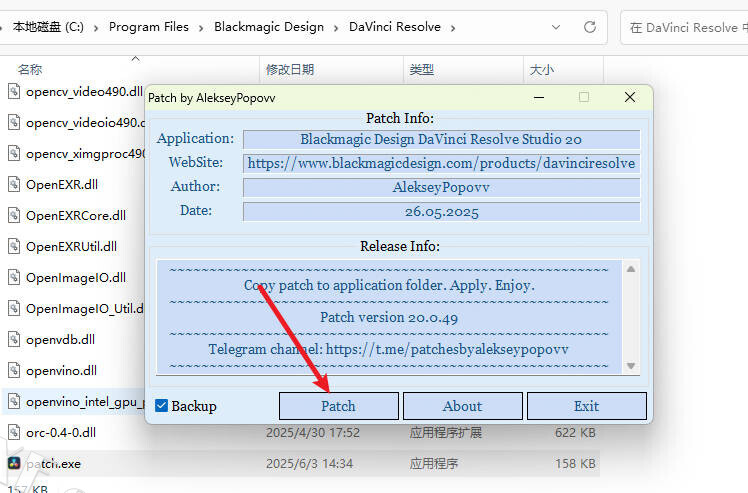Click the WebSite URL field
This screenshot has width=748, height=493.
[x=441, y=163]
